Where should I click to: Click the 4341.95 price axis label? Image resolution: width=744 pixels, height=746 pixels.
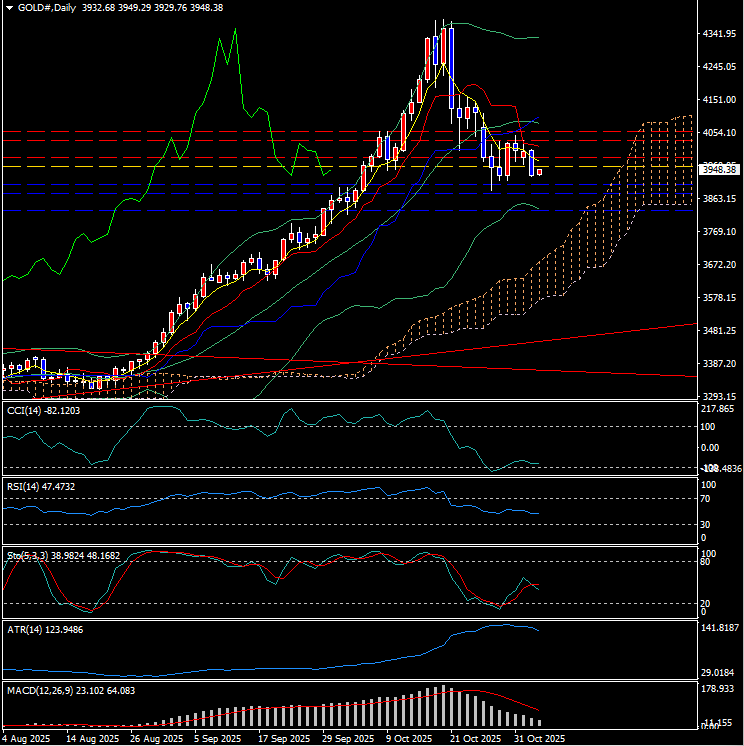720,34
